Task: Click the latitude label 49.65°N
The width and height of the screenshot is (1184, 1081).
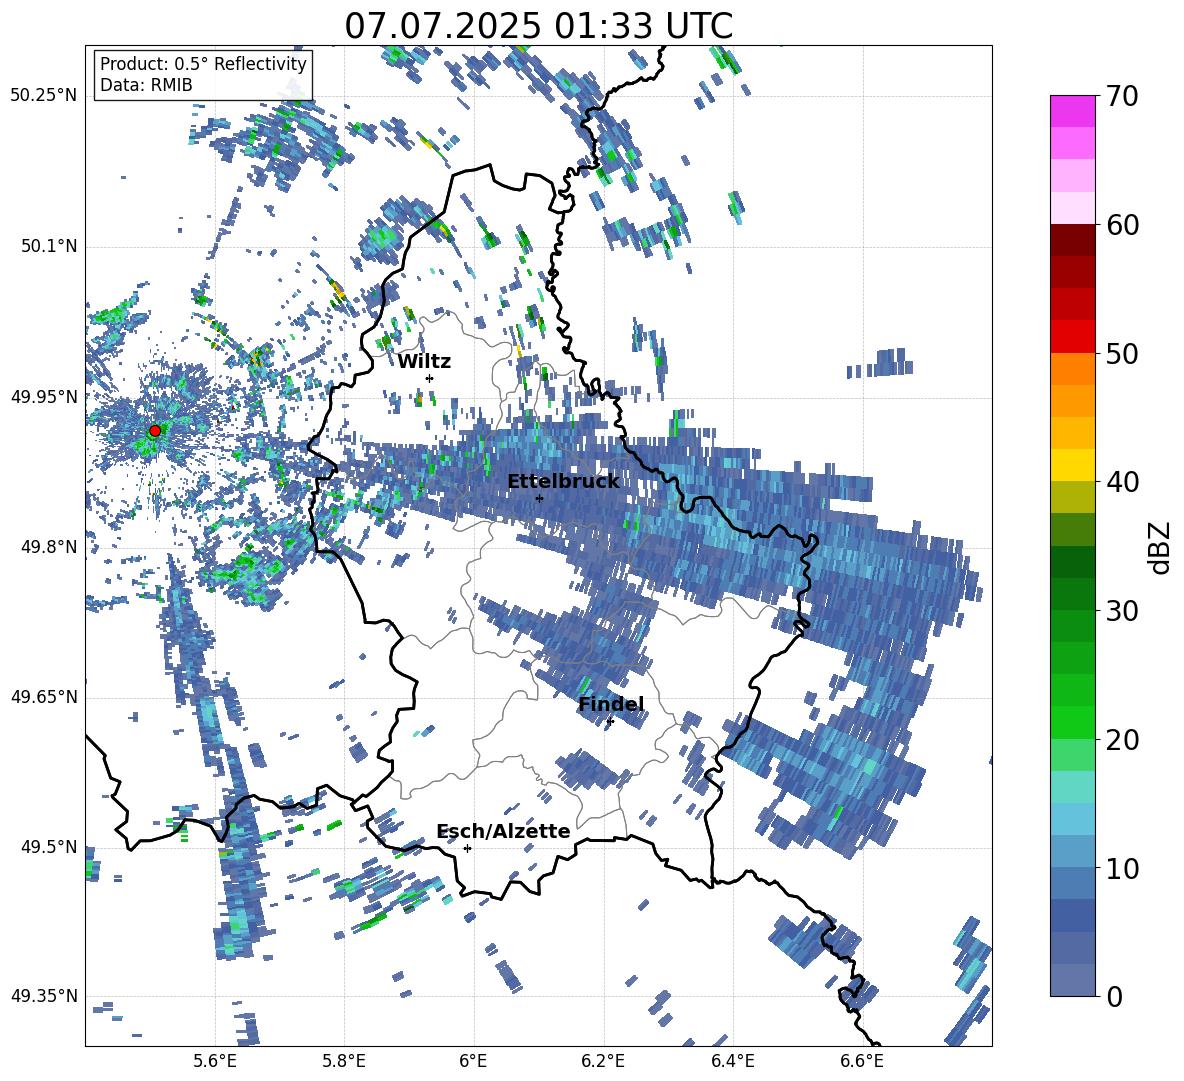Action: point(45,697)
